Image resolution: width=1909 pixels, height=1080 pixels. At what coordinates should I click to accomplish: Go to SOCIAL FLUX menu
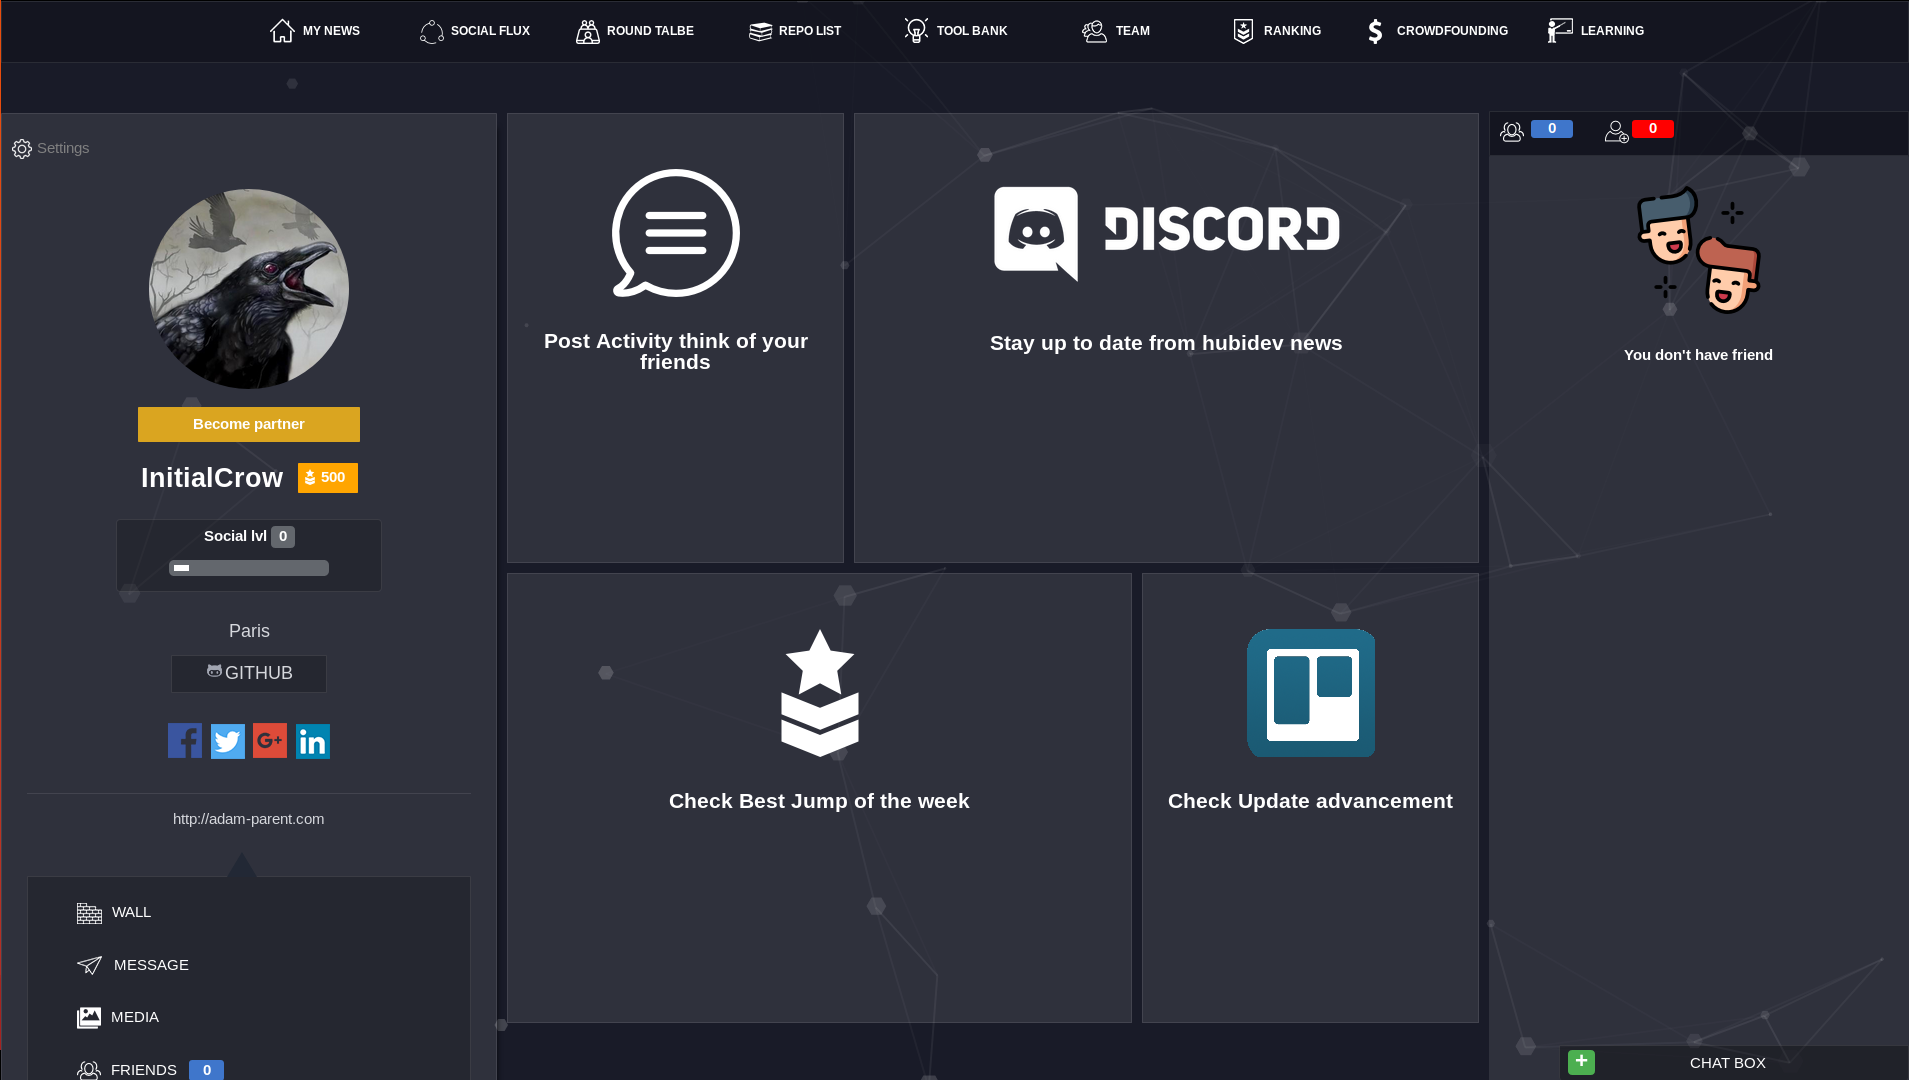pyautogui.click(x=490, y=31)
